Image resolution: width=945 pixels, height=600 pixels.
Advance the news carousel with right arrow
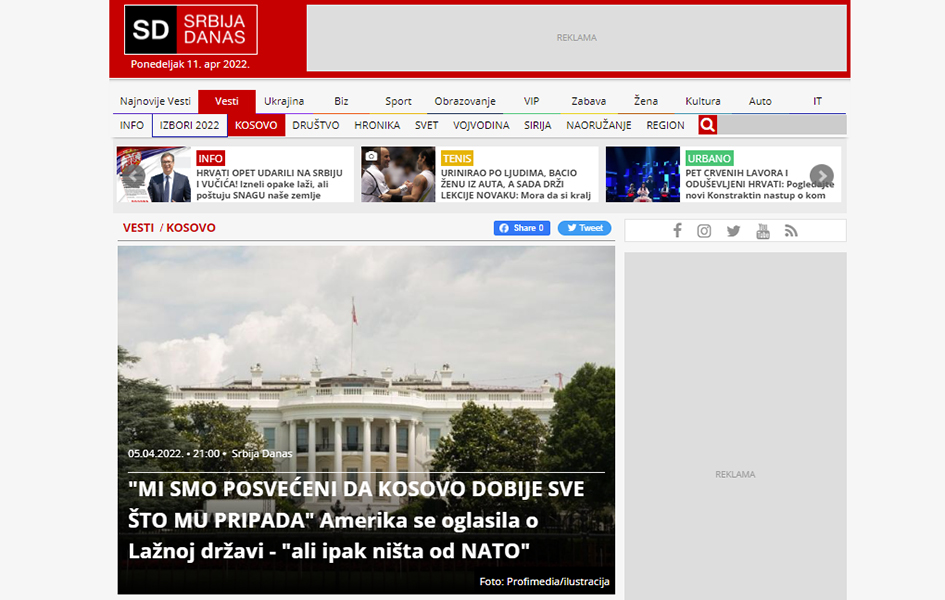coord(822,174)
